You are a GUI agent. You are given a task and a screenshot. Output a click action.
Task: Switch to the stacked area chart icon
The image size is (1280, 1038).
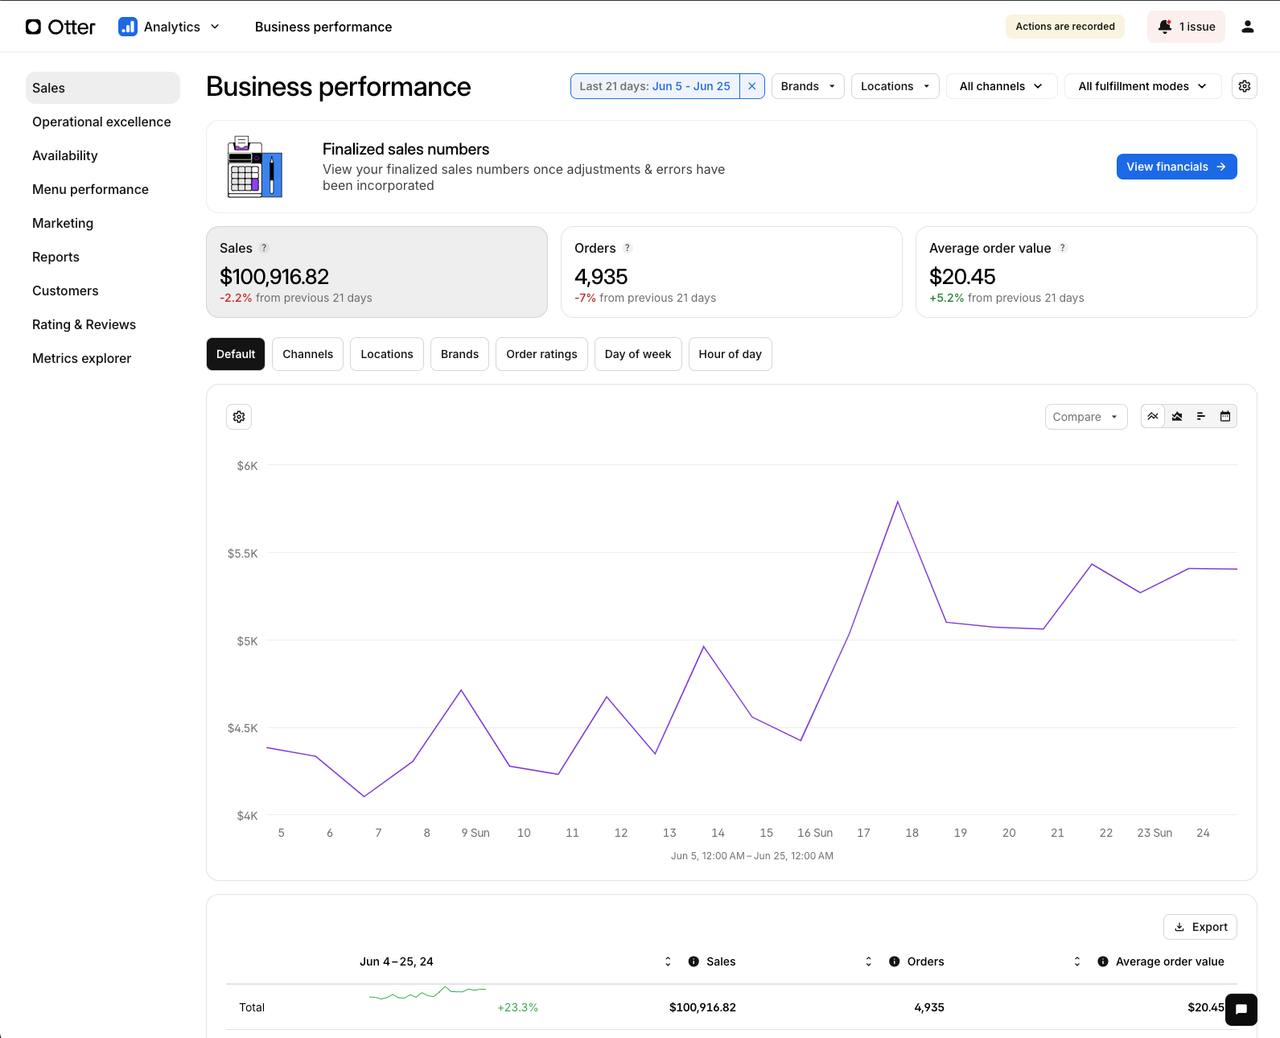(x=1176, y=416)
